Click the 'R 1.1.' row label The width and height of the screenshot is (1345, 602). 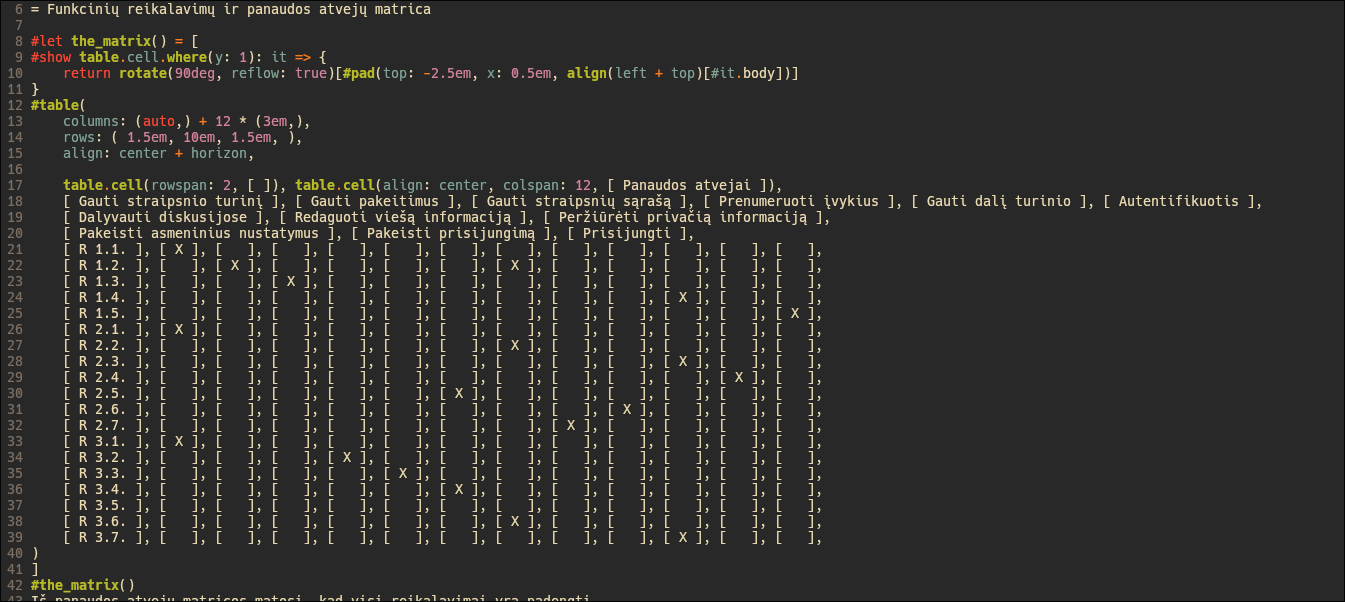tap(103, 249)
